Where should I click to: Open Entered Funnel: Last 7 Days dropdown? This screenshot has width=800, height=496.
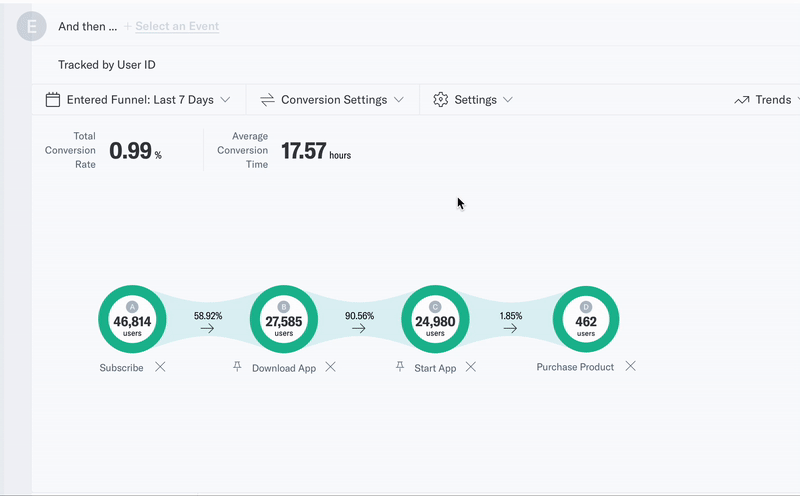pos(138,100)
